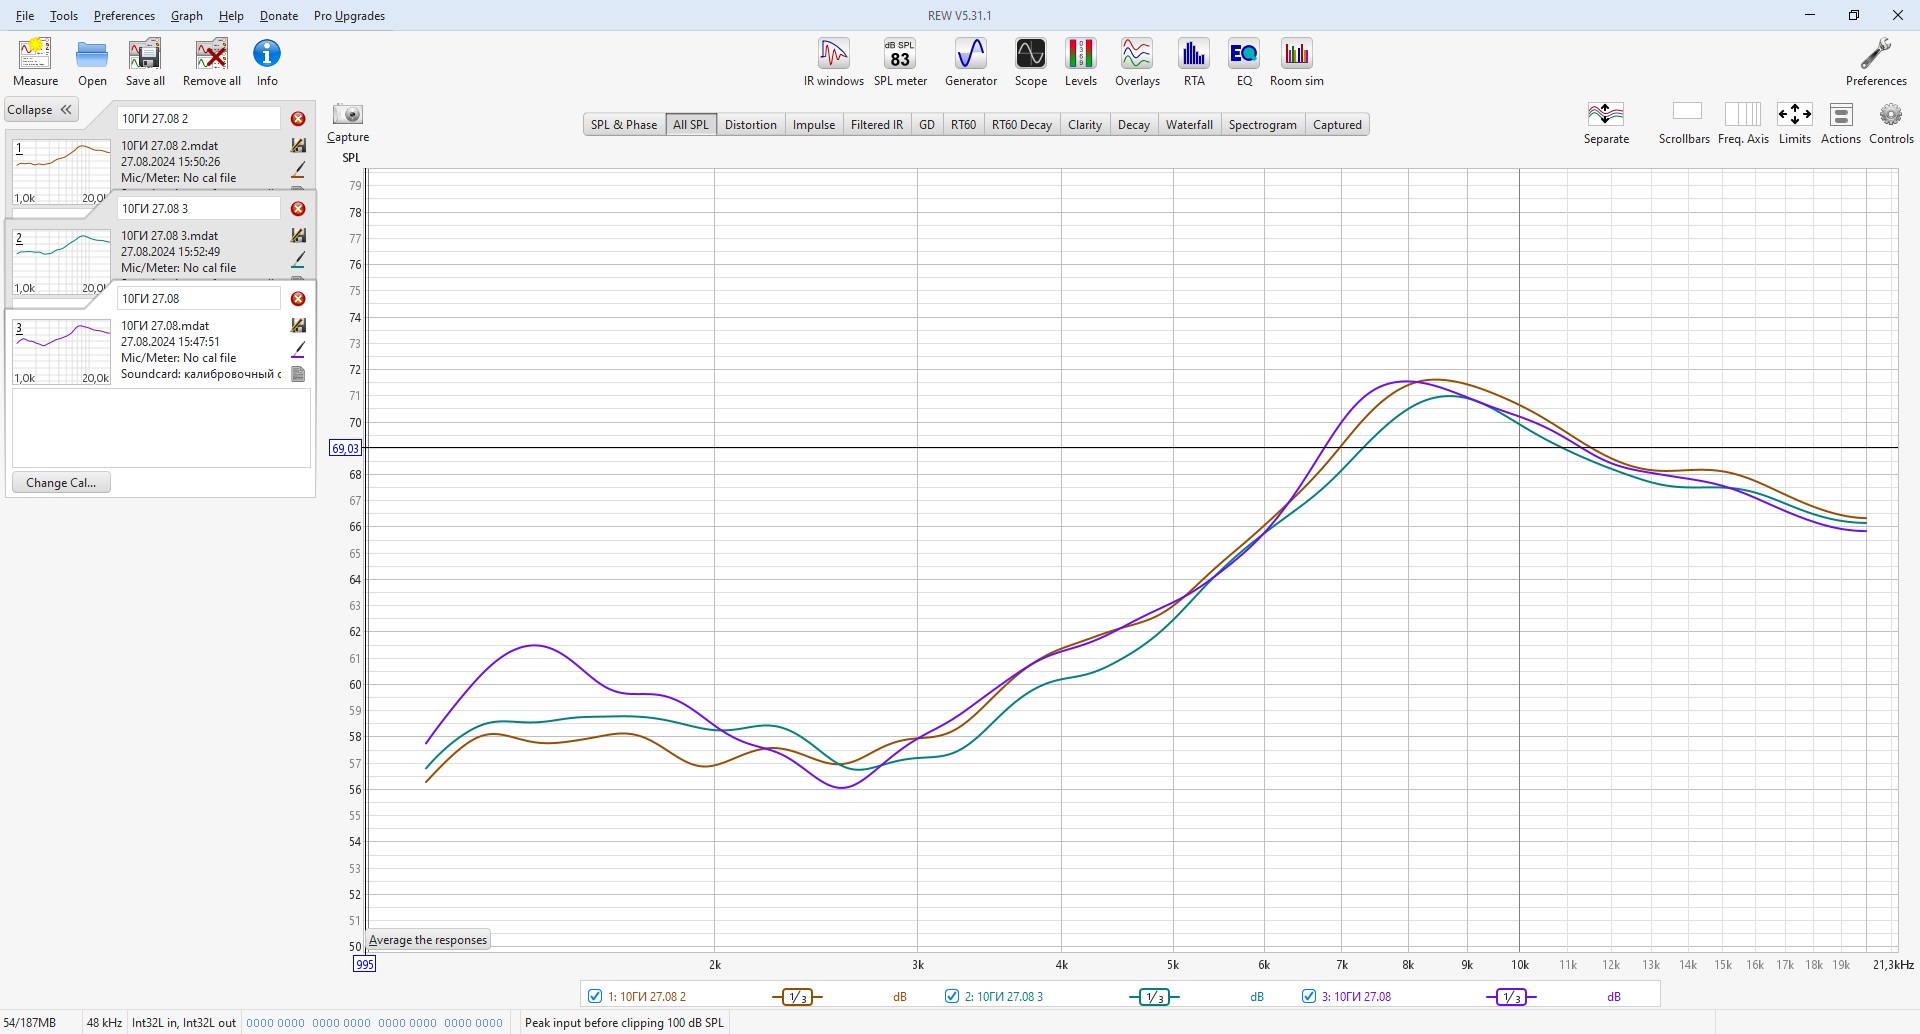Click the purple 1/3 smoothing indicator
Image resolution: width=1920 pixels, height=1034 pixels.
(1511, 997)
